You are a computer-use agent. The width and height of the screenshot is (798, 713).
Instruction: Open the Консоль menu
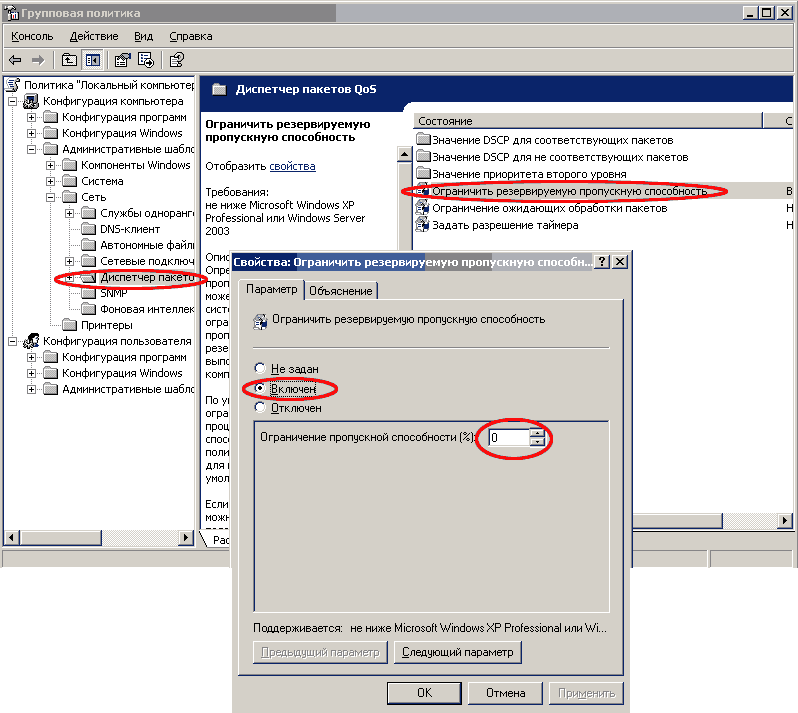tap(32, 36)
